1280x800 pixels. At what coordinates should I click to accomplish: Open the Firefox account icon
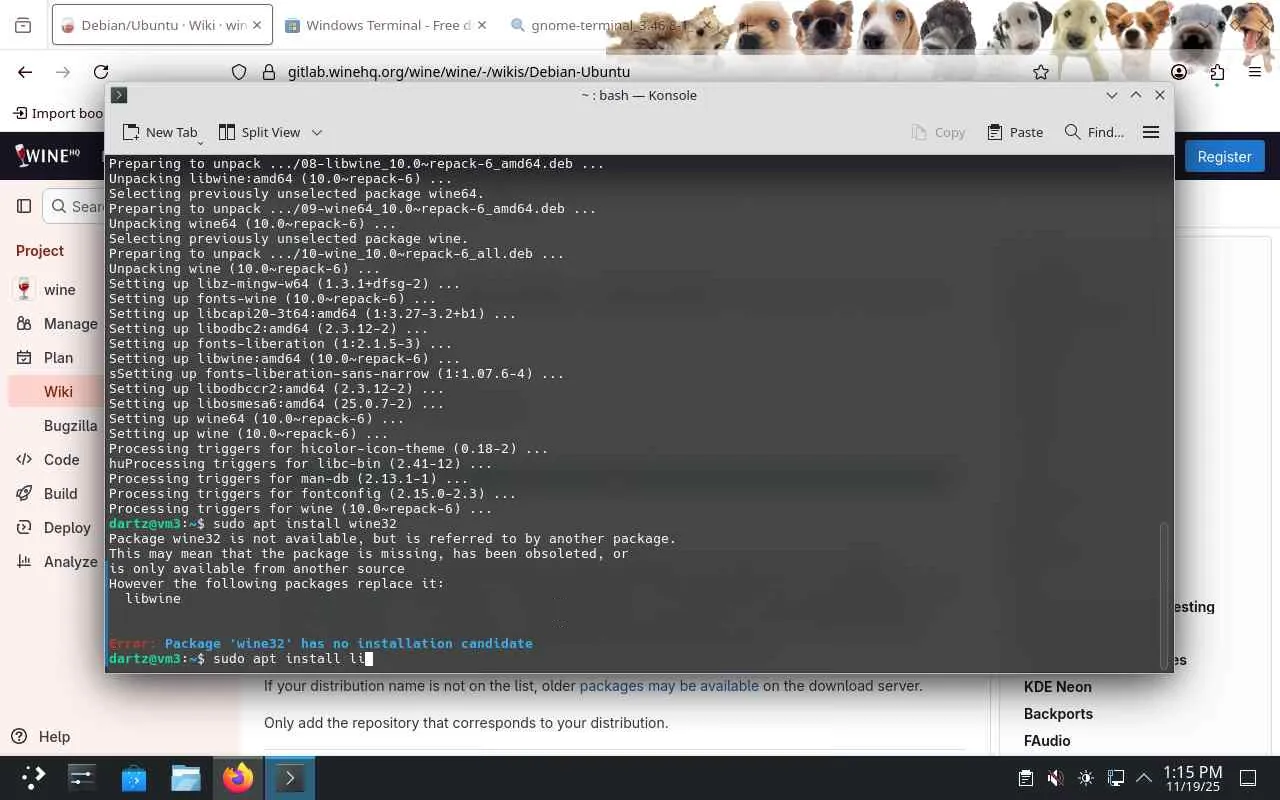1179,72
